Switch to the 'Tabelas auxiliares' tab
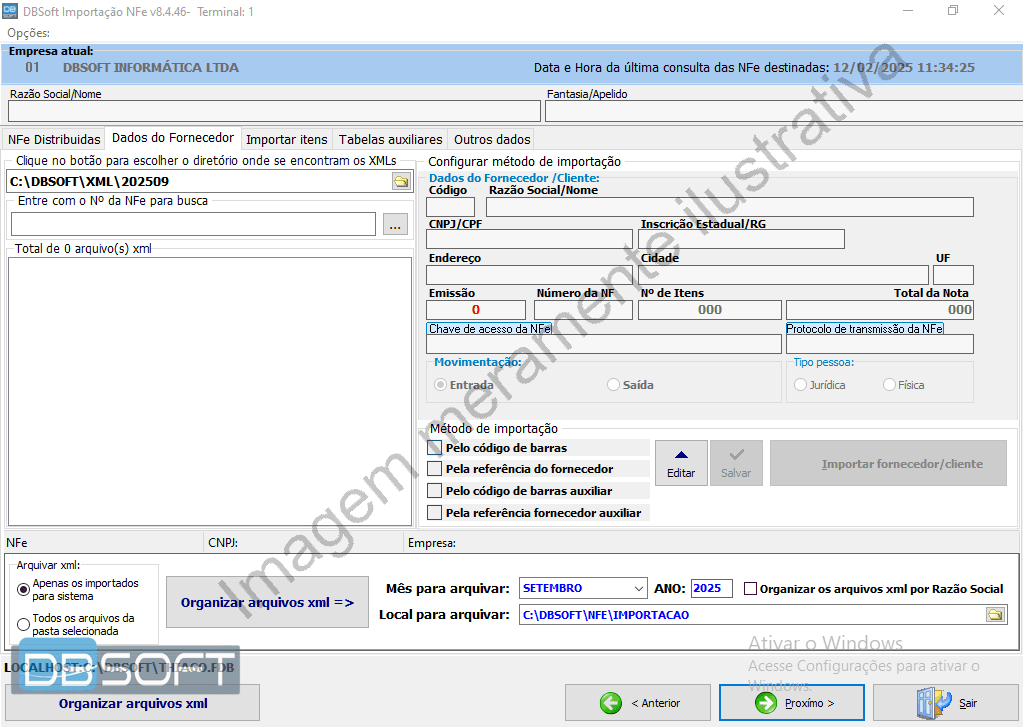This screenshot has width=1023, height=727. [x=391, y=139]
